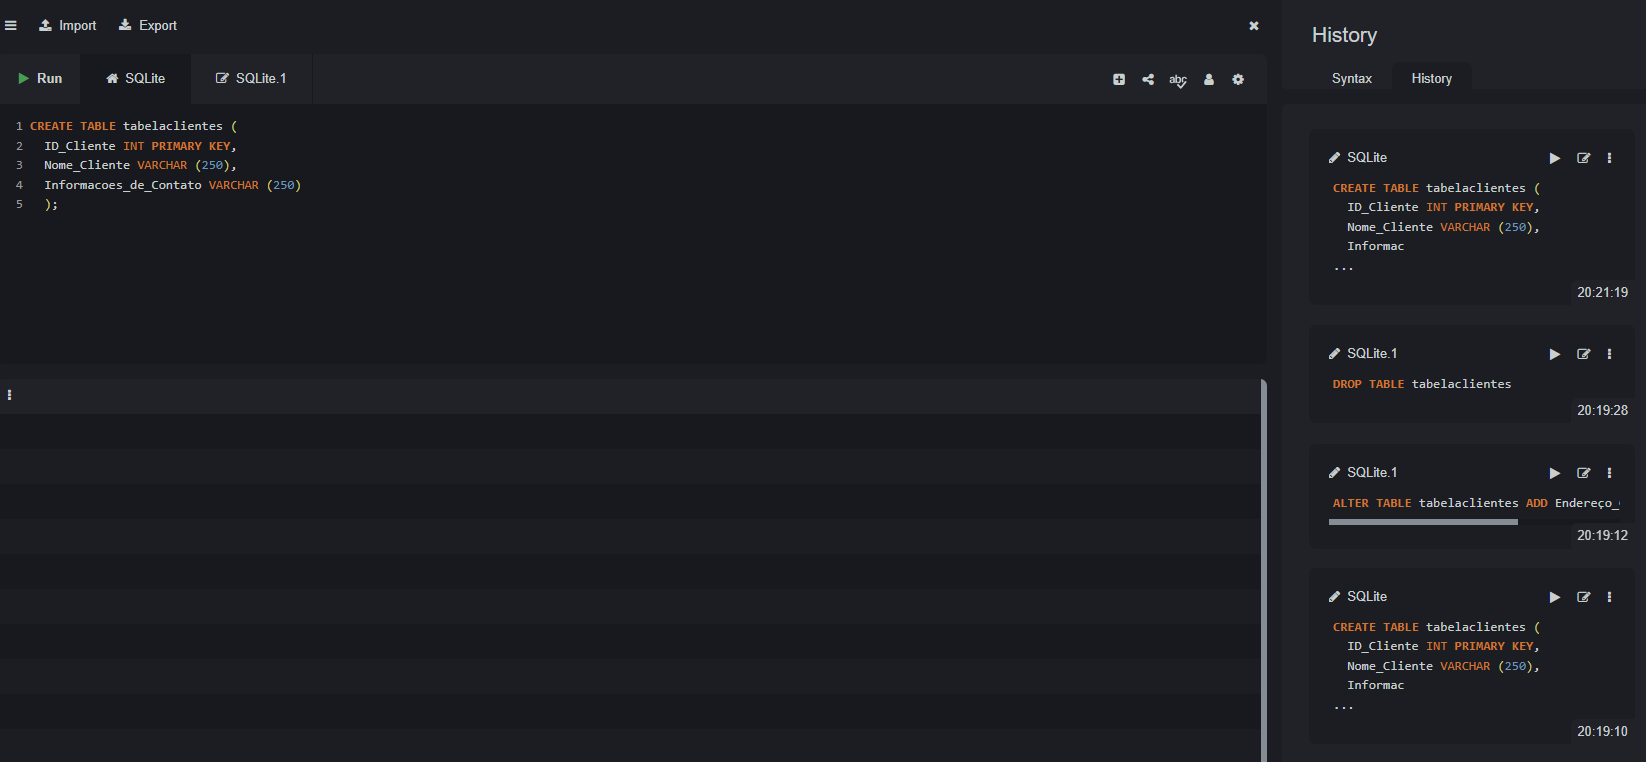Click the Import button

68,26
